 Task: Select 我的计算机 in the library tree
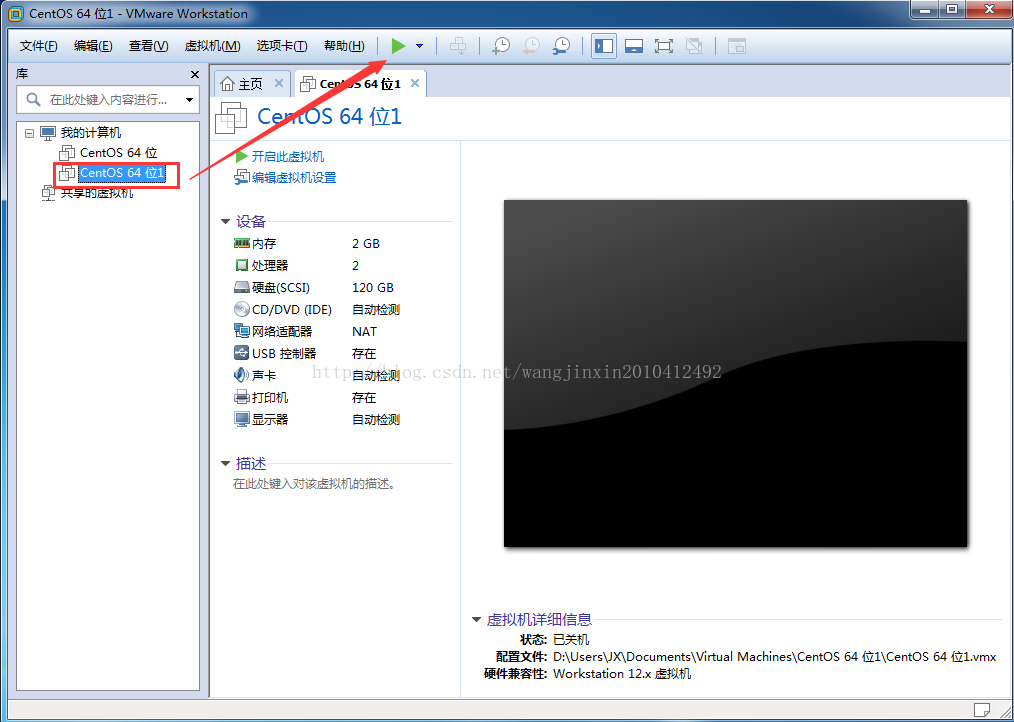(x=91, y=133)
